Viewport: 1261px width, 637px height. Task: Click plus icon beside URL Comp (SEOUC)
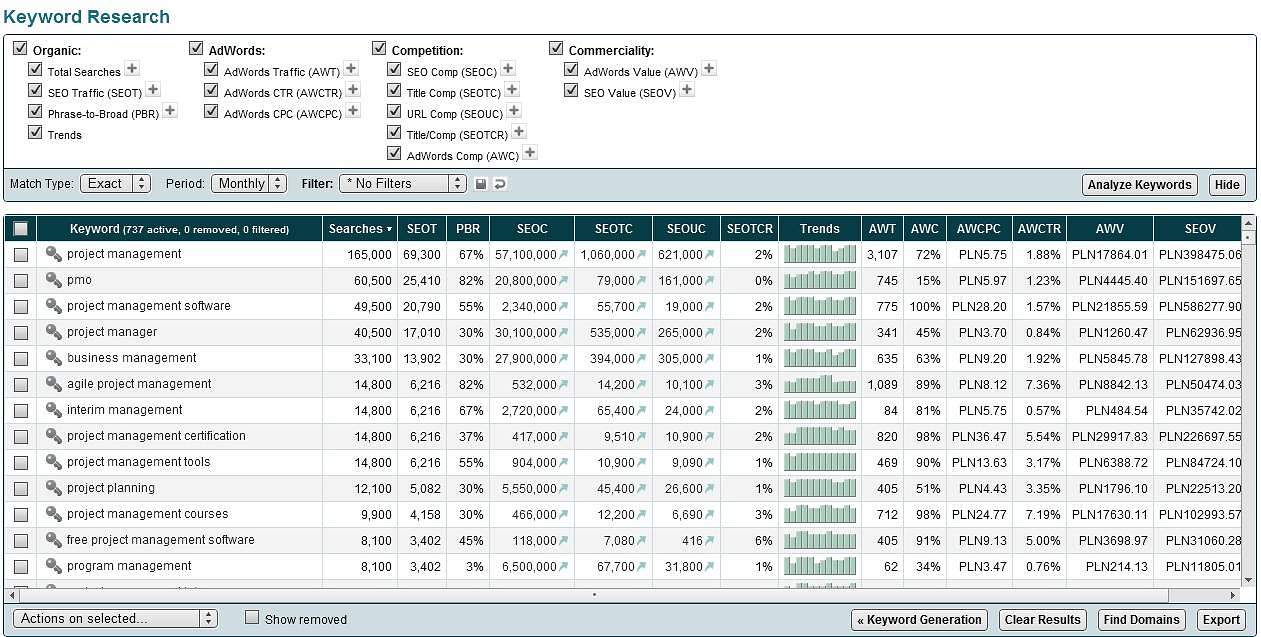(x=514, y=111)
